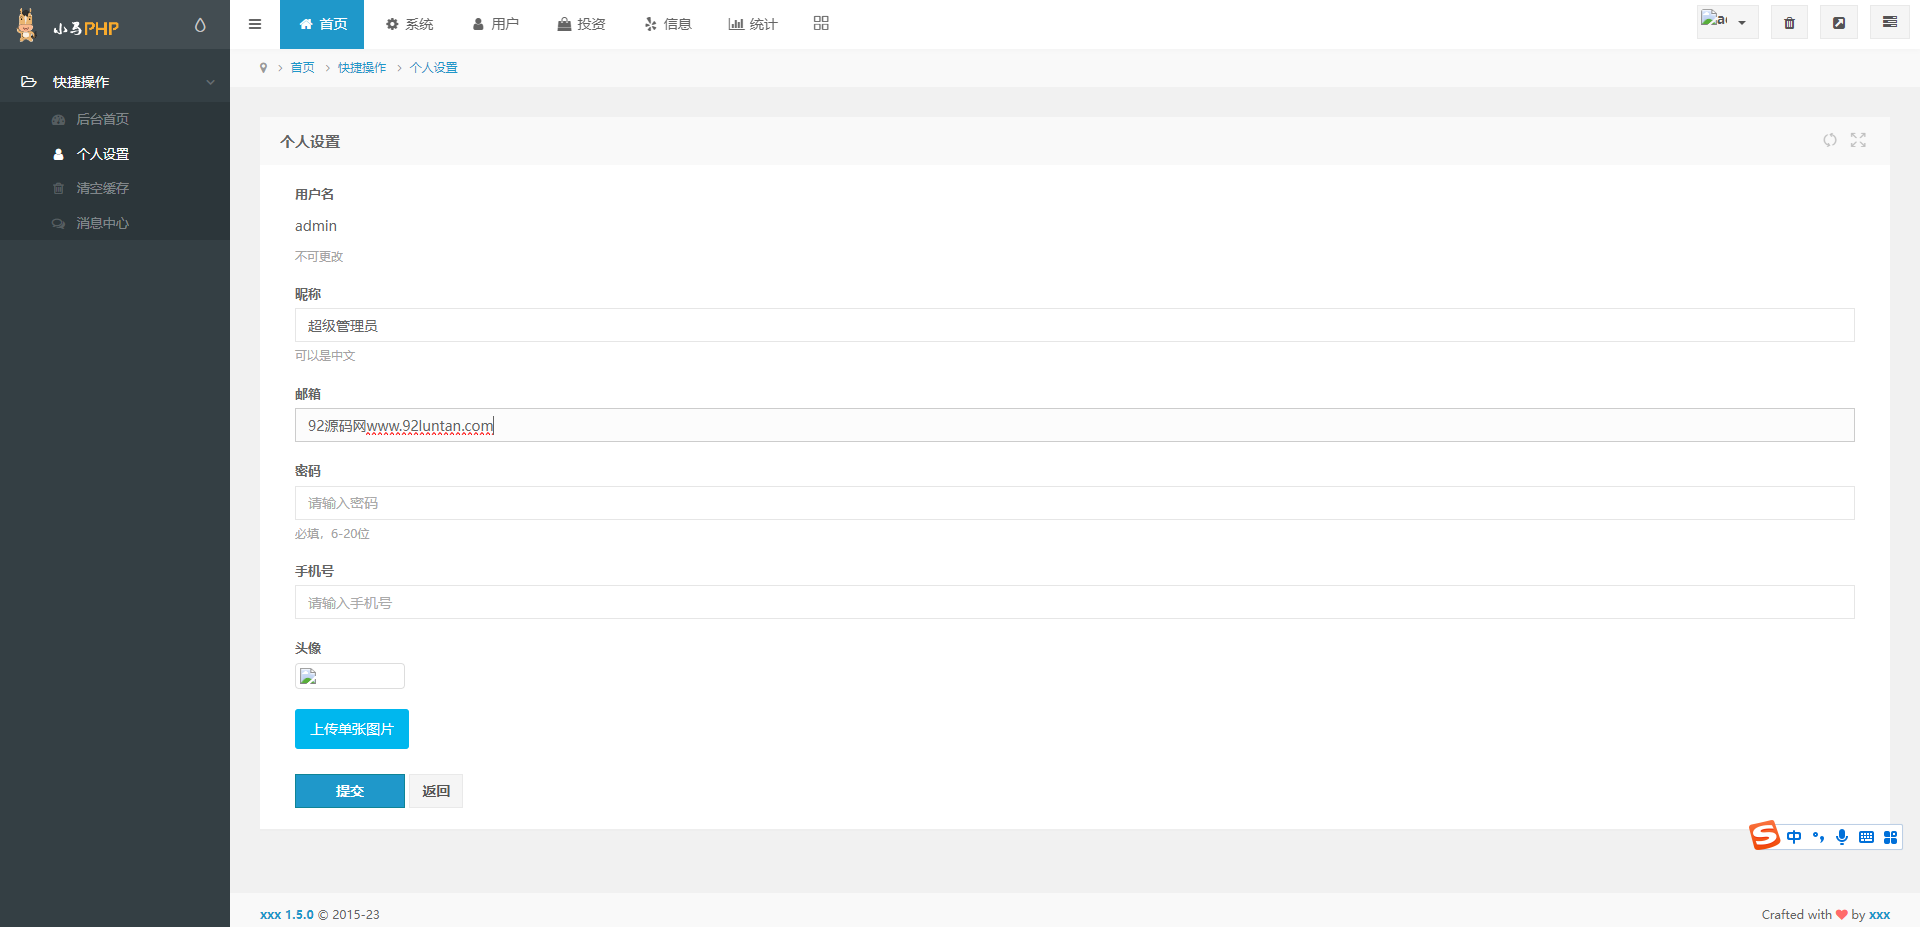The image size is (1920, 927).
Task: Click the 快捷操作 breadcrumb link
Action: click(362, 68)
